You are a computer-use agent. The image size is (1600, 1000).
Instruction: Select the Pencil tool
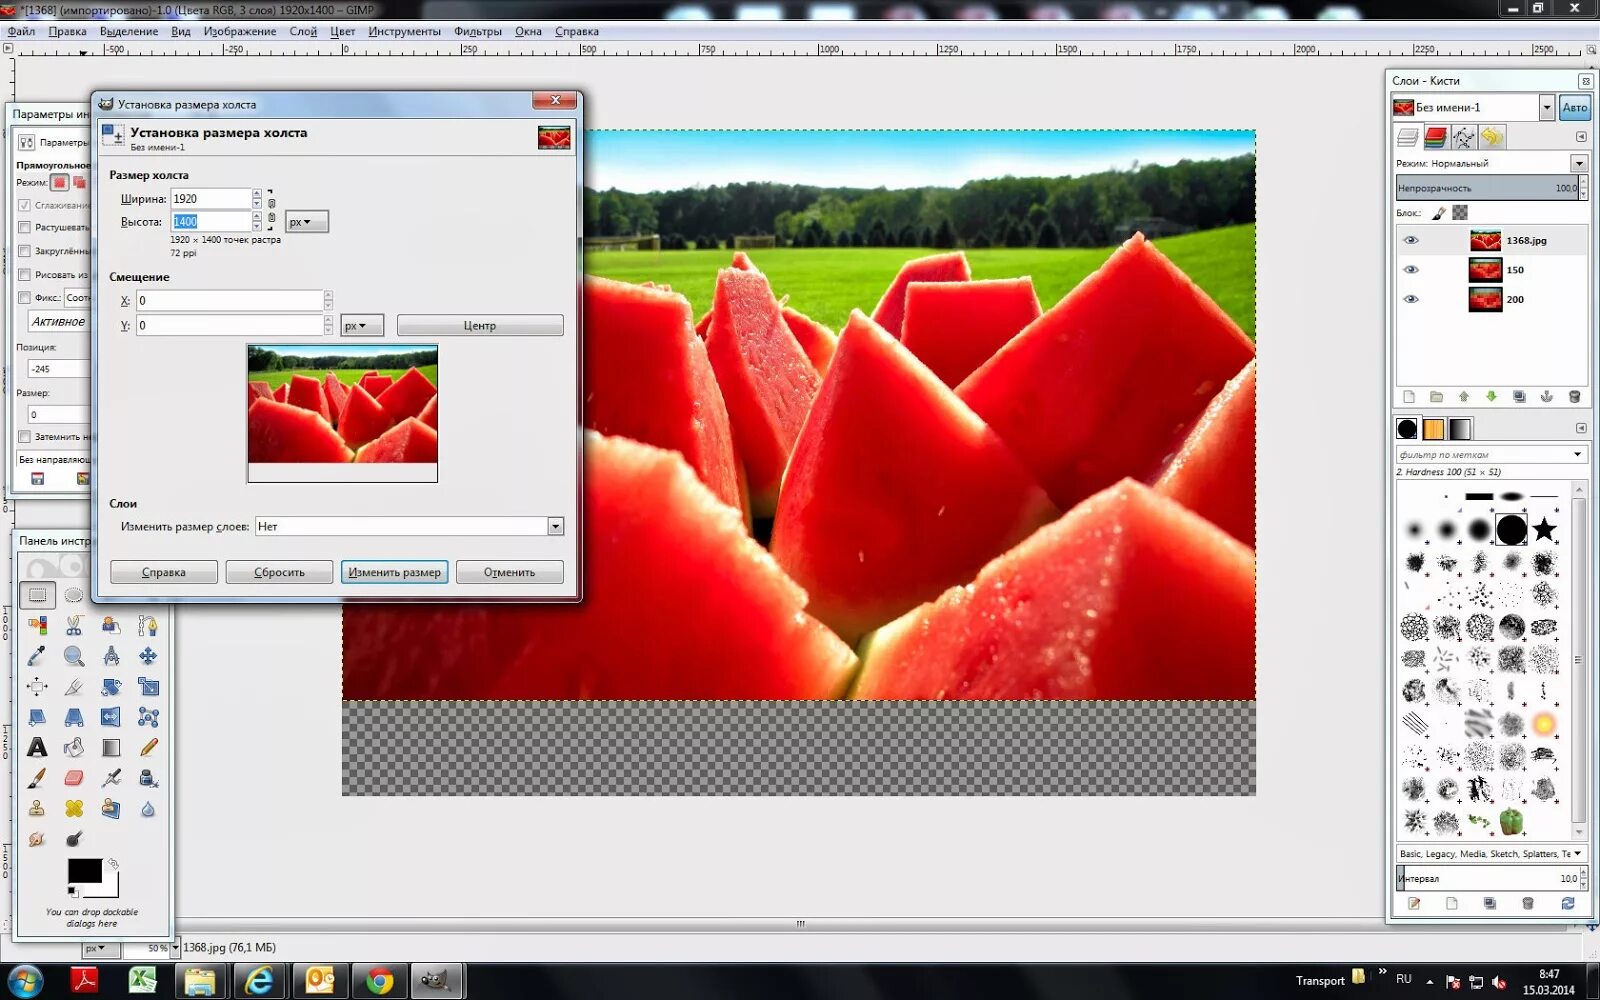pos(148,747)
